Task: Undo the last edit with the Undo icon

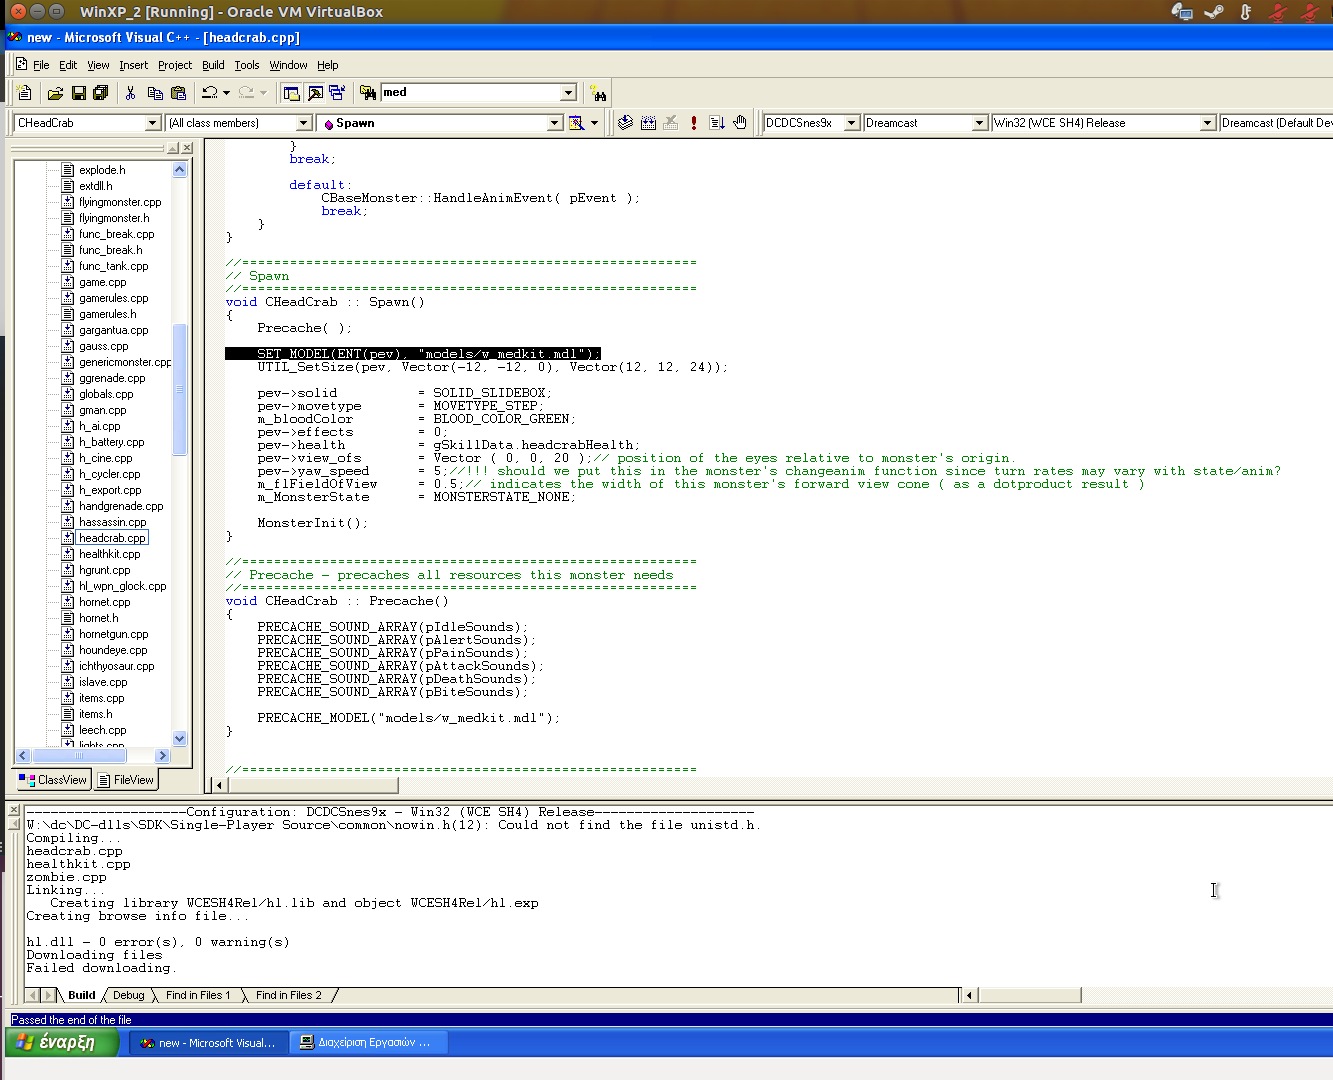Action: [209, 93]
